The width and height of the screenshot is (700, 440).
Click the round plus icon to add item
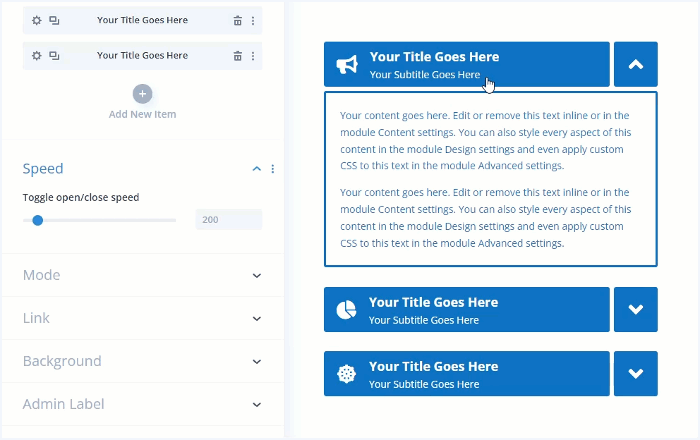click(x=142, y=94)
